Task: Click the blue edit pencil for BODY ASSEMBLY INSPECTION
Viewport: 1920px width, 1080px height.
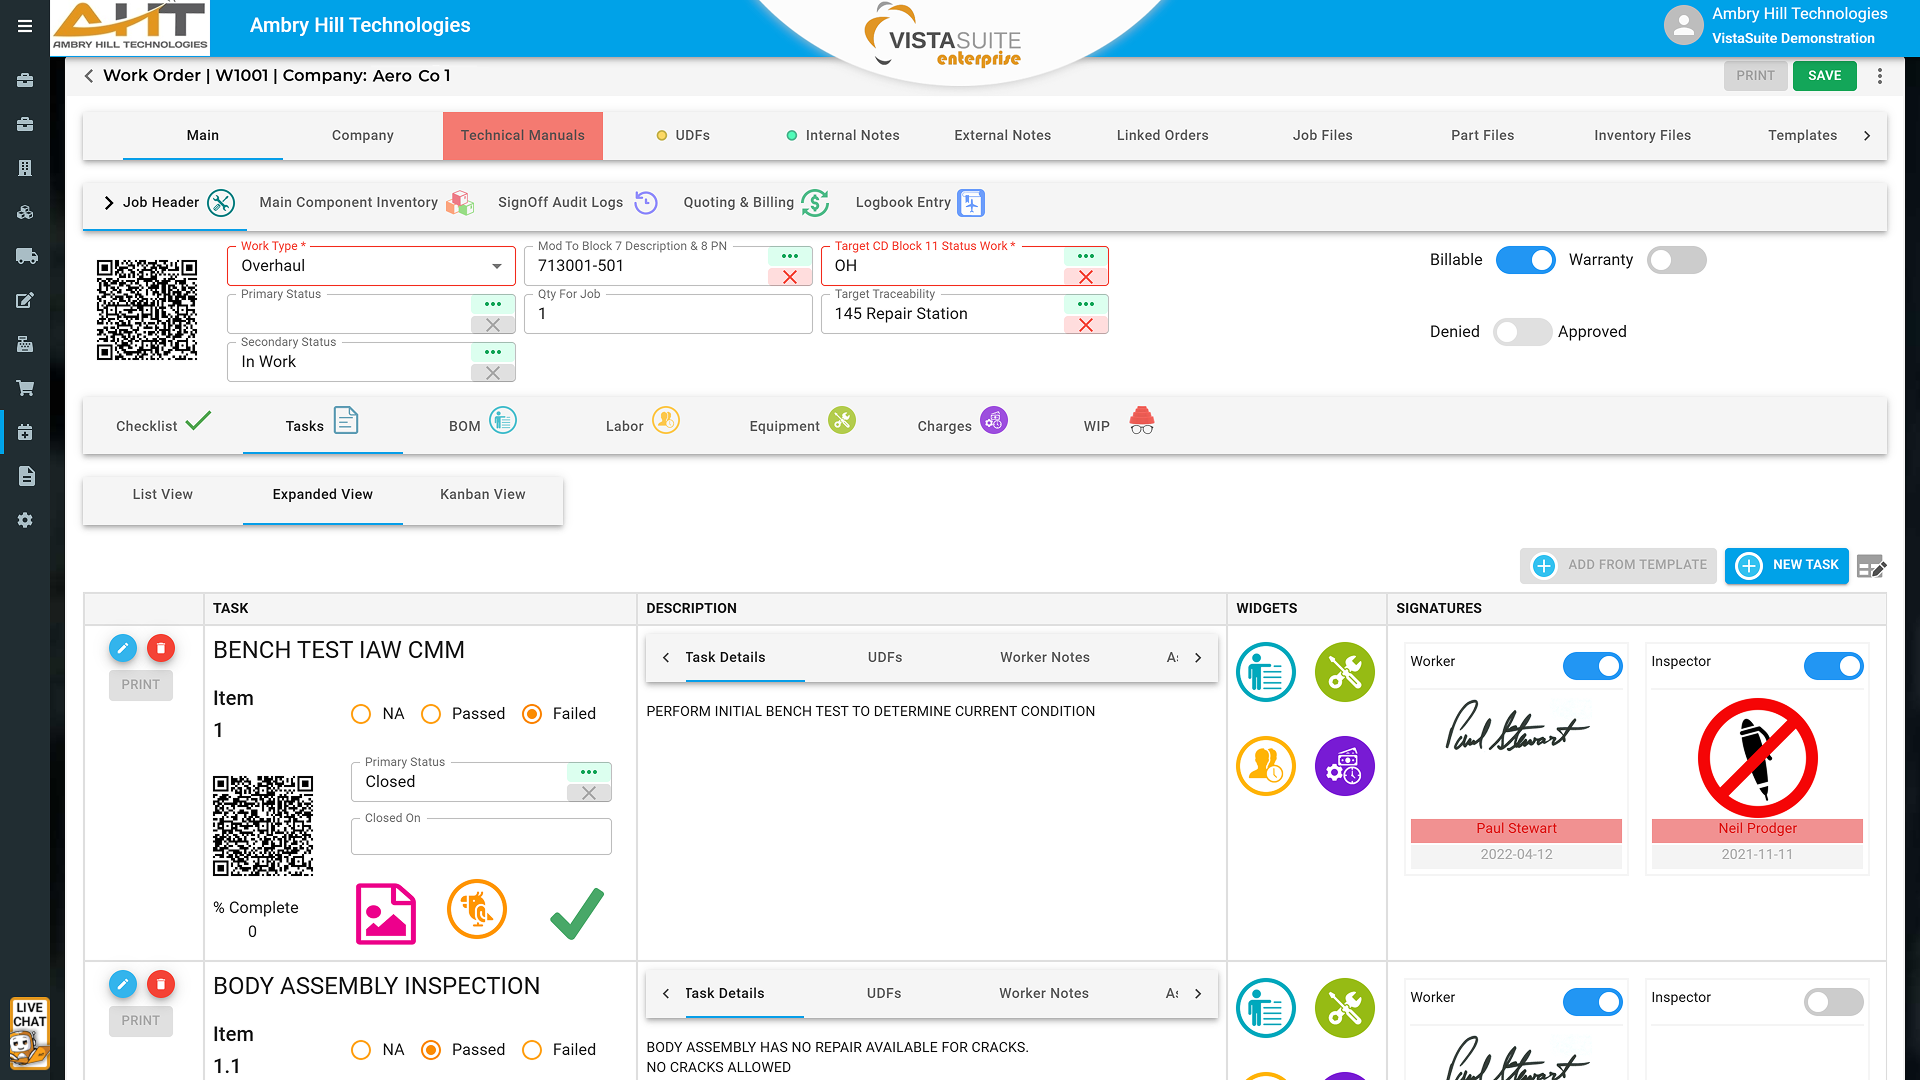Action: pyautogui.click(x=122, y=985)
